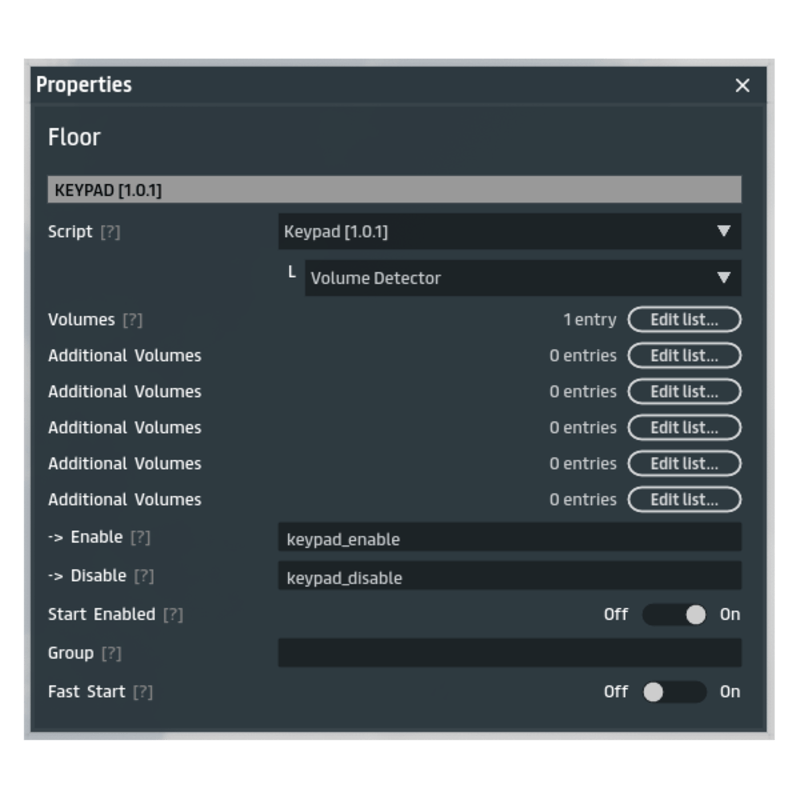The image size is (800, 800).
Task: Show the Fast Start help tooltip
Action: (143, 692)
